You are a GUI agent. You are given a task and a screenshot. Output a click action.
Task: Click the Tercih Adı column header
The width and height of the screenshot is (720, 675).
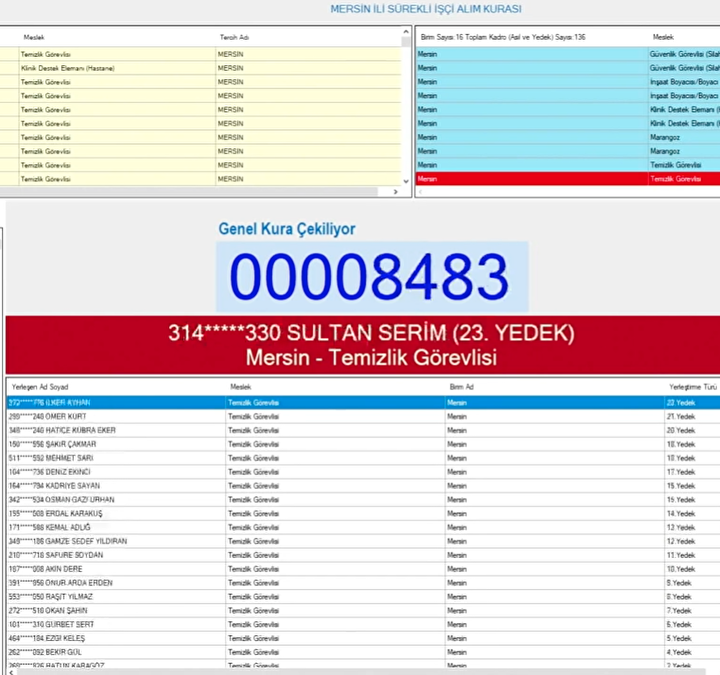234,37
